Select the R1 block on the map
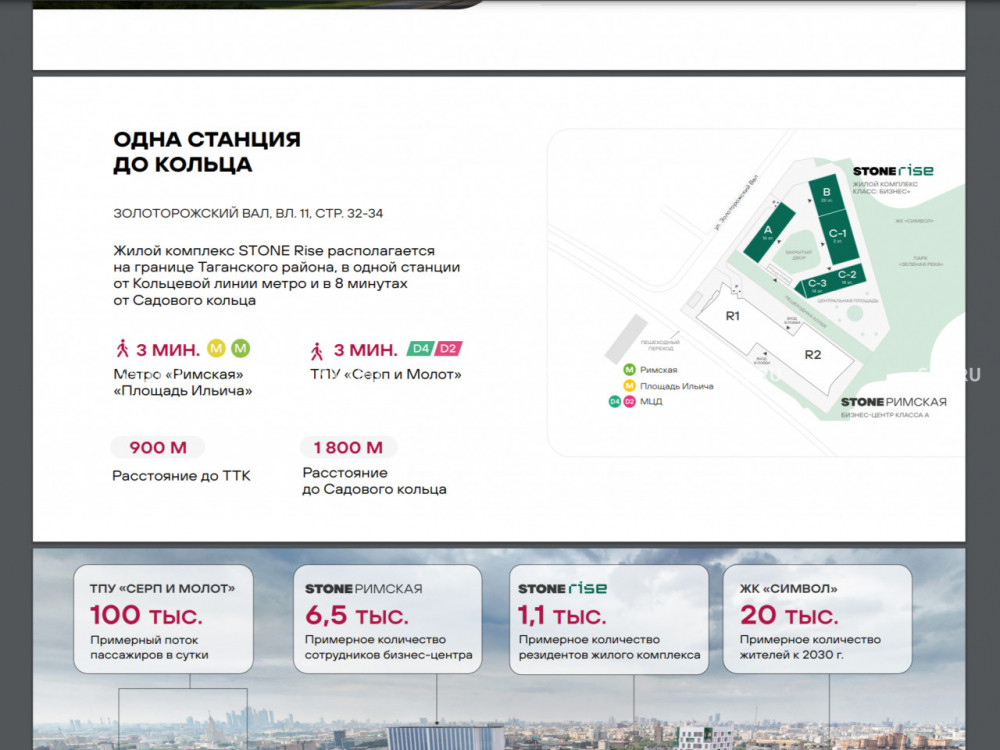 (732, 316)
